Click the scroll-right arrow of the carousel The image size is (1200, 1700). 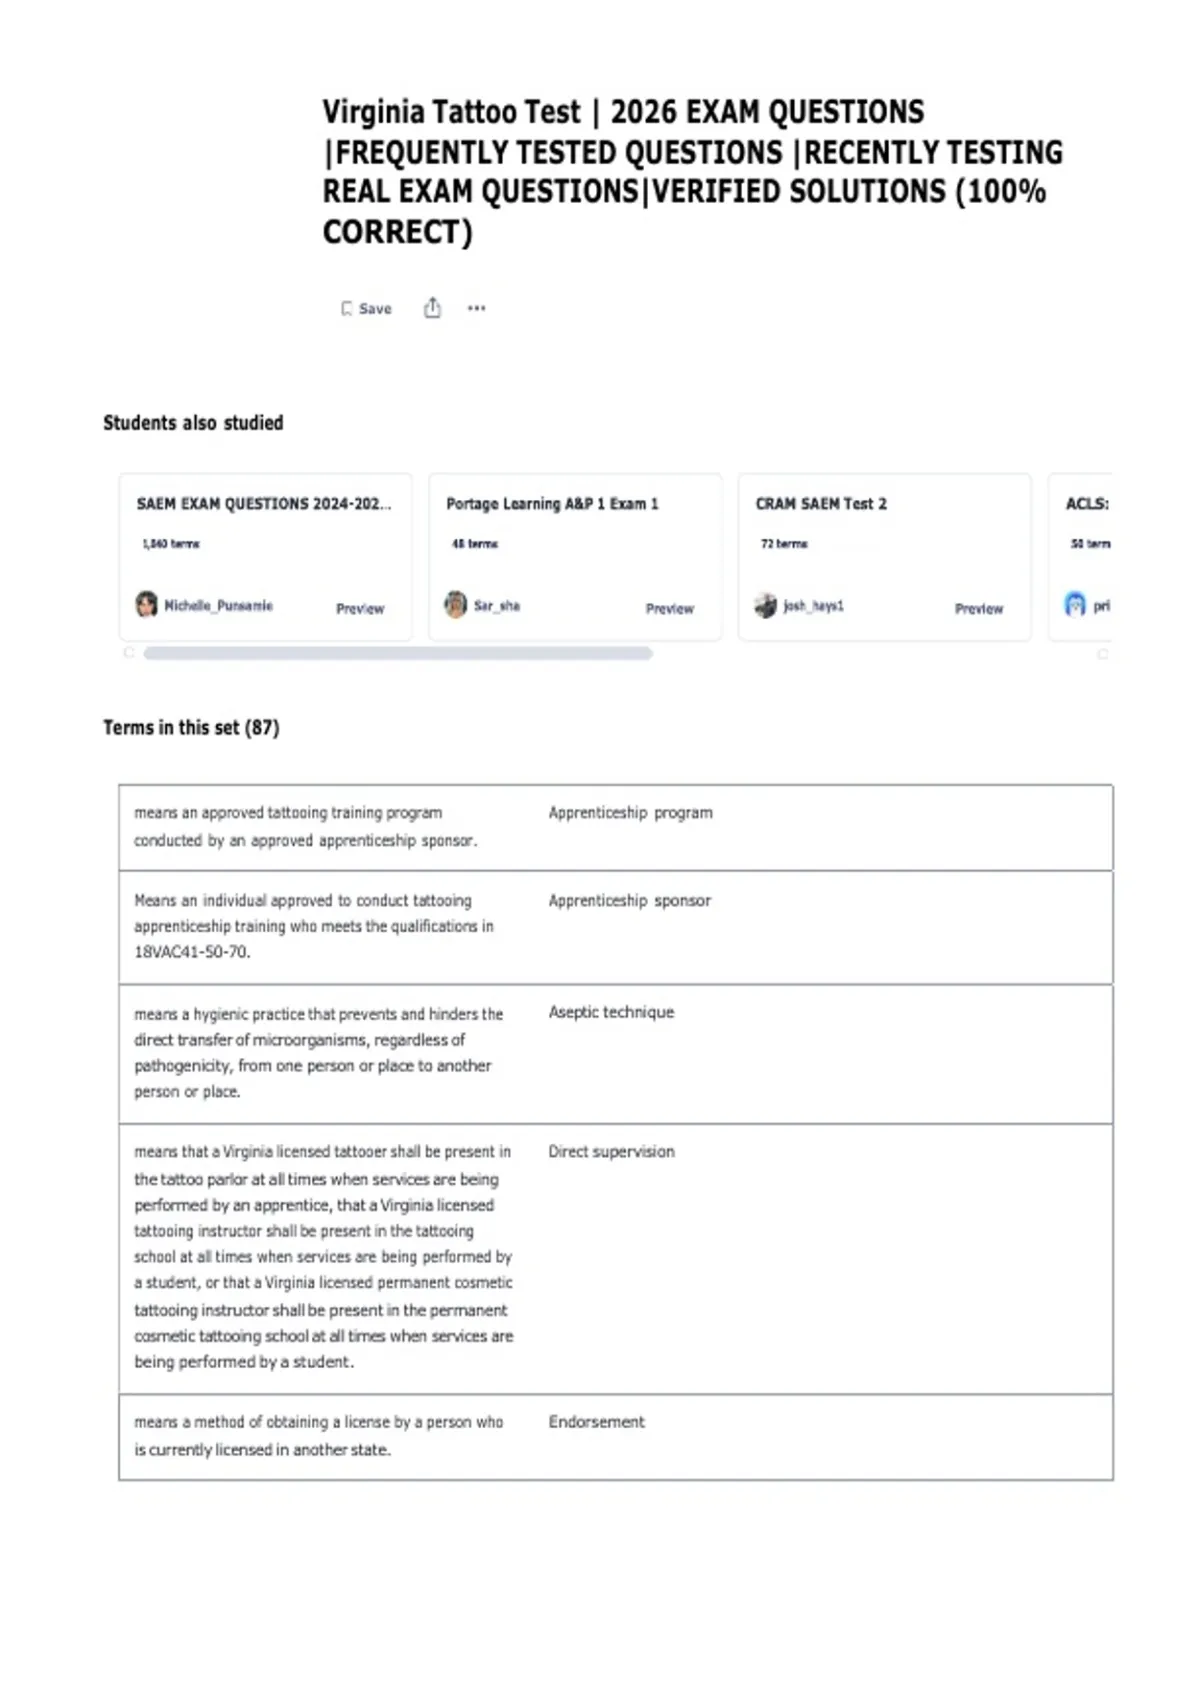pos(1103,654)
